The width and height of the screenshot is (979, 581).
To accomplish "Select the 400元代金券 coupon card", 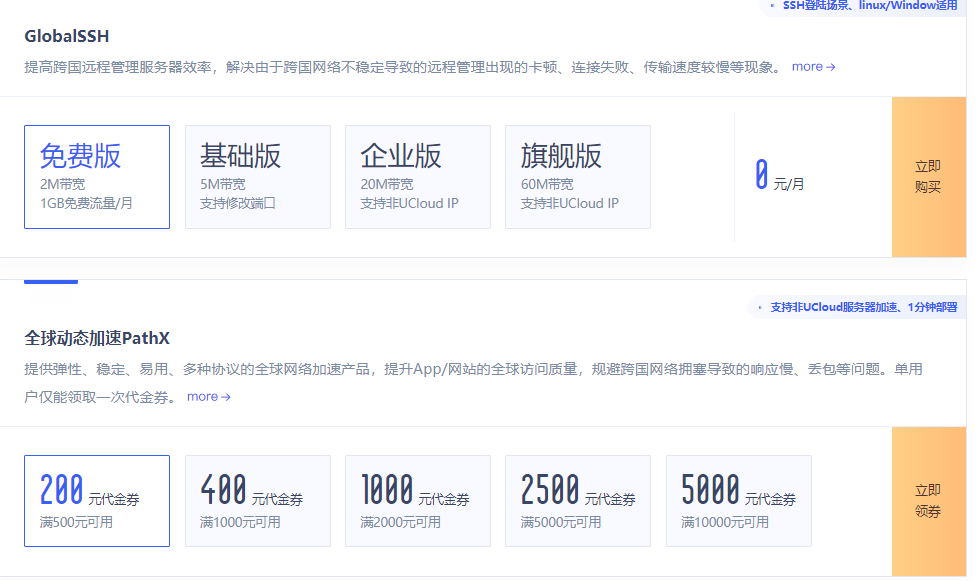I will pyautogui.click(x=257, y=501).
